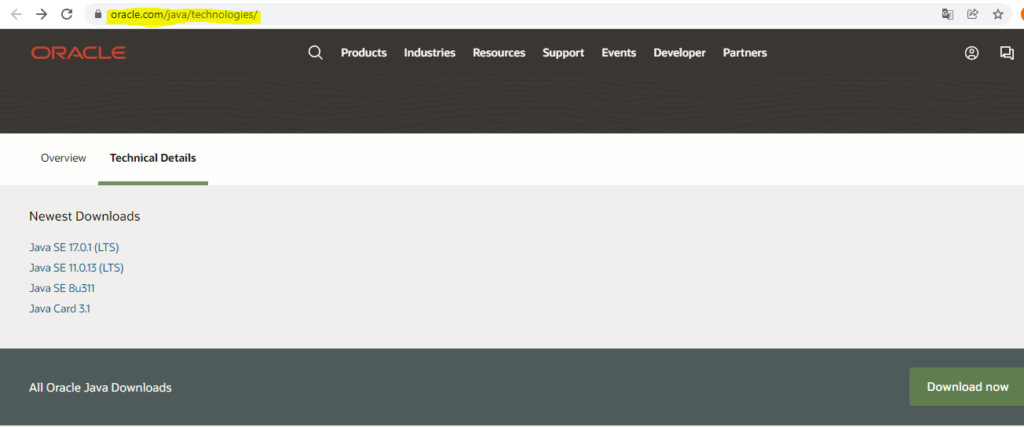Open the Industries menu

pyautogui.click(x=430, y=53)
